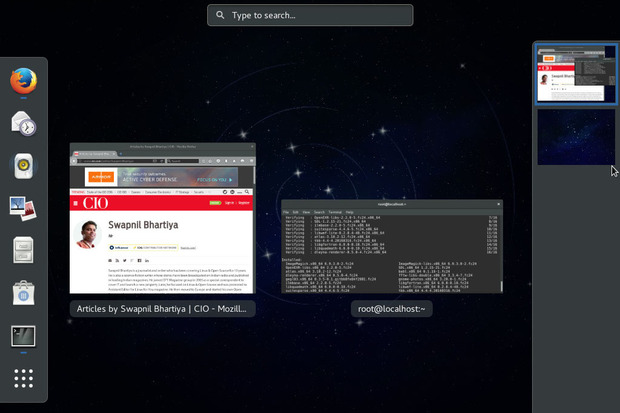Open the CIO hamburger menu icon
Screen dimensions: 620x413
coord(76,203)
